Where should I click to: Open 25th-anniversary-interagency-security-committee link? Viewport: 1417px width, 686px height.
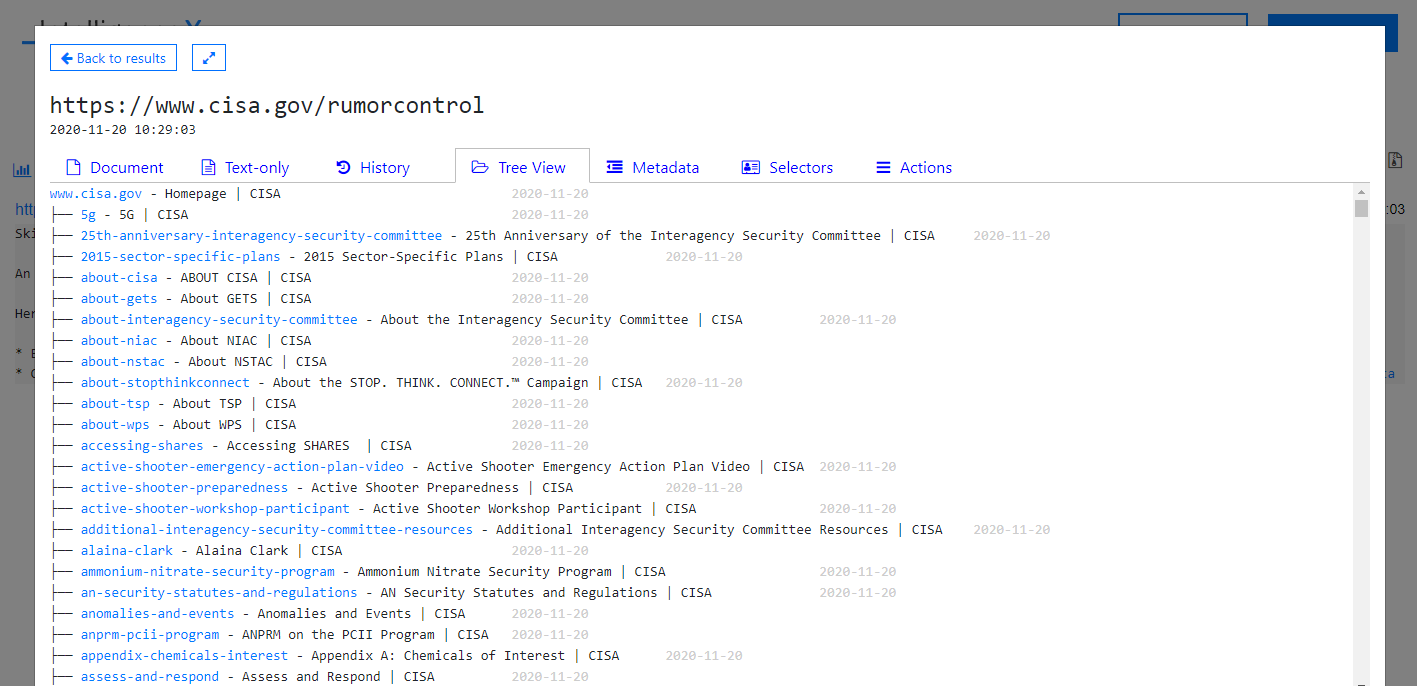(261, 236)
